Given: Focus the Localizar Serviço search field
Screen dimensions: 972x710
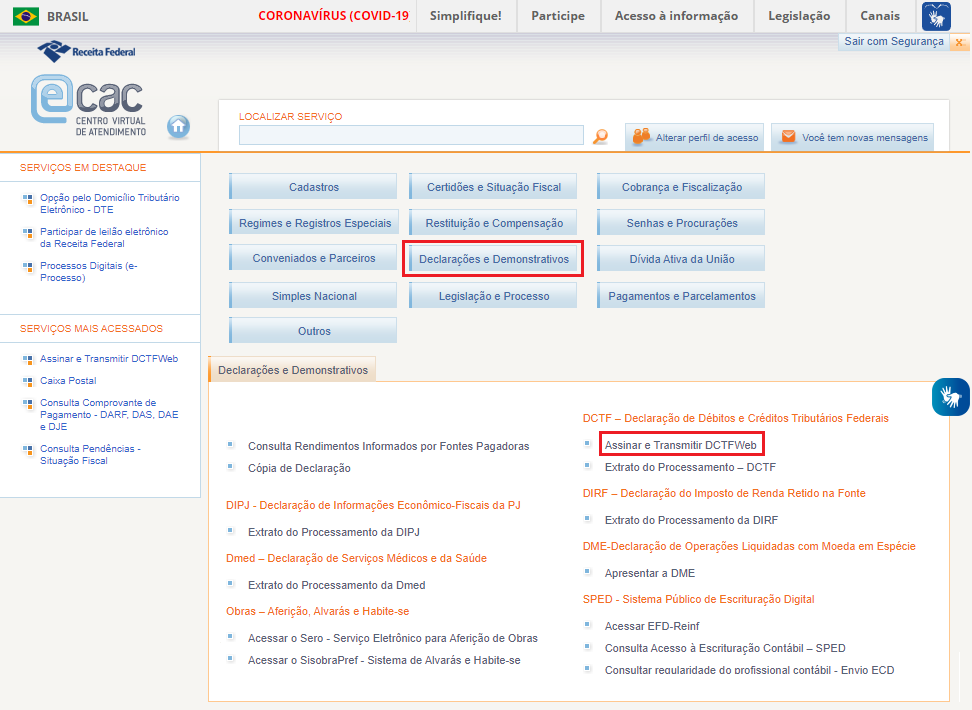Looking at the screenshot, I should pos(411,135).
